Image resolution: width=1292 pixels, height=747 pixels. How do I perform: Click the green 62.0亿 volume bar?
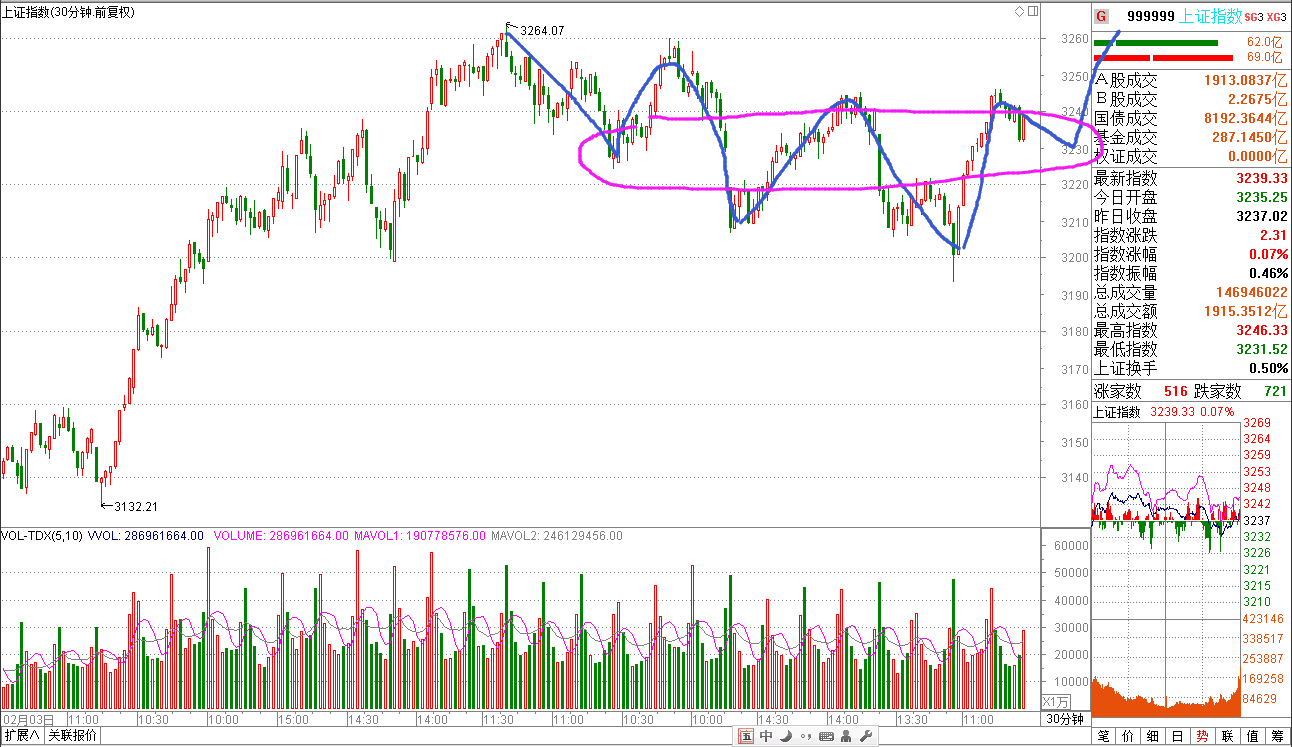click(1155, 43)
